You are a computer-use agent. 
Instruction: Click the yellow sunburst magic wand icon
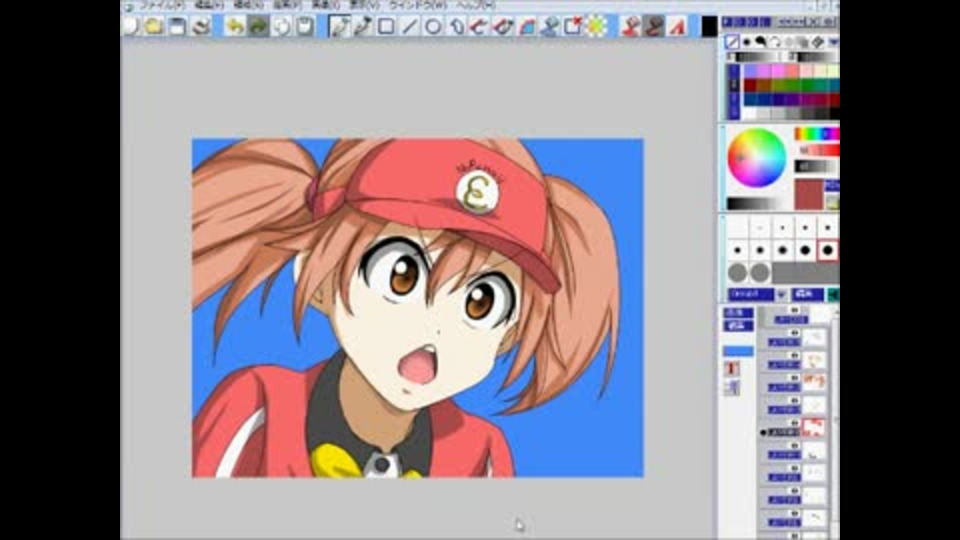[596, 26]
